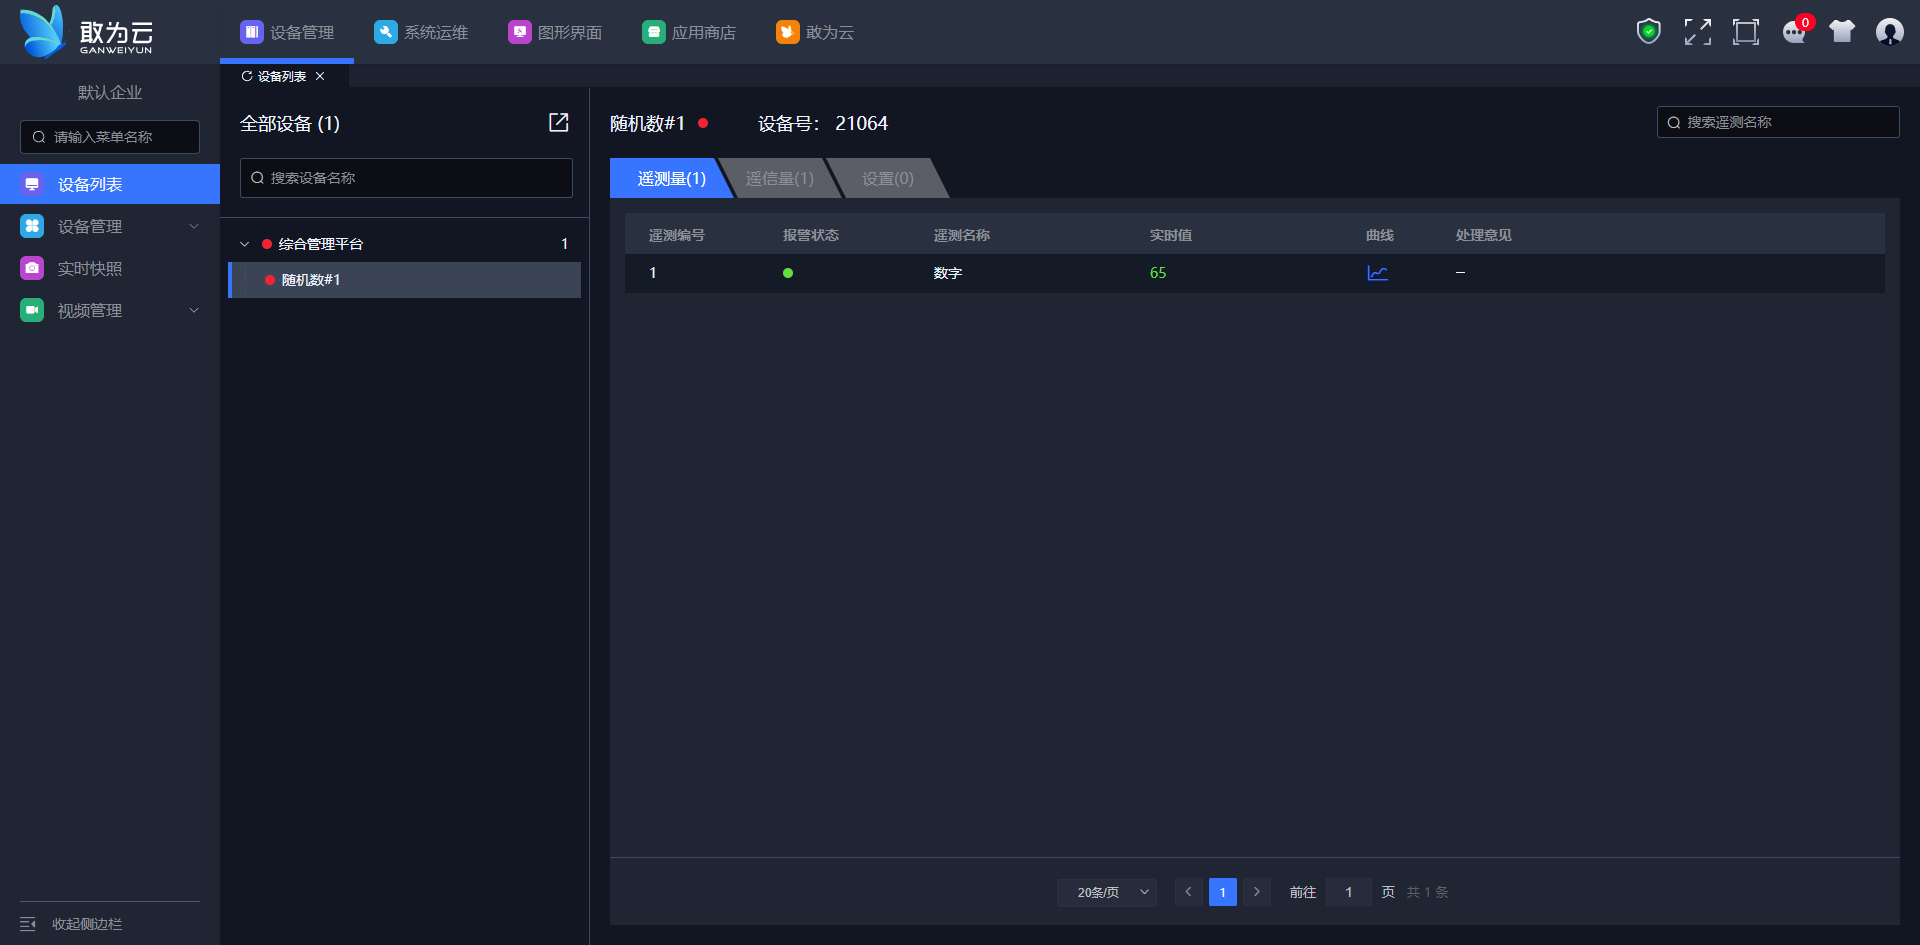The width and height of the screenshot is (1920, 945).
Task: Click the 处理意见 column header
Action: click(x=1484, y=235)
